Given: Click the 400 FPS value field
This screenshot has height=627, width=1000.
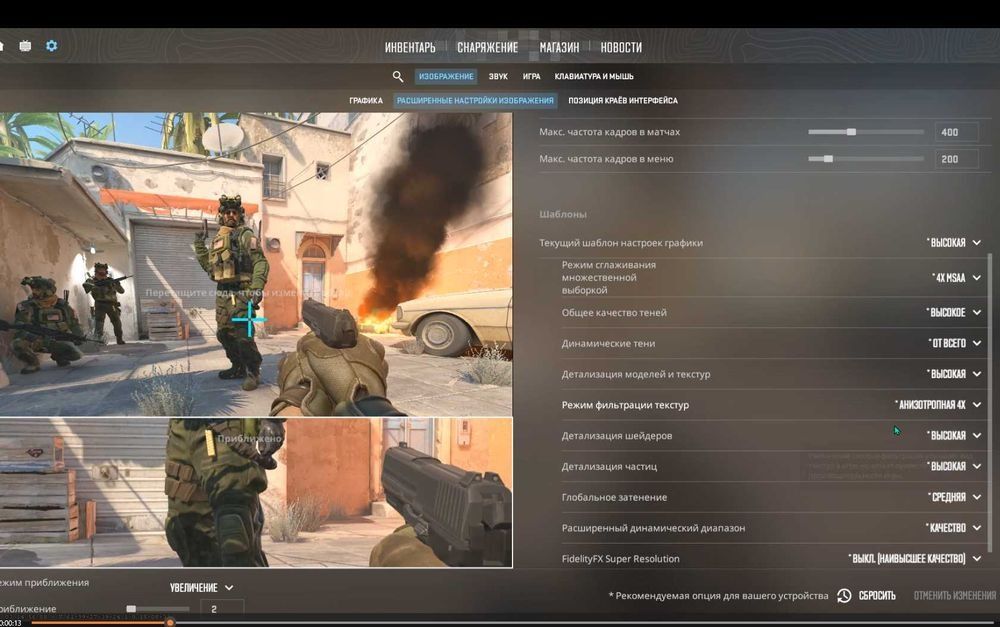Looking at the screenshot, I should point(957,132).
